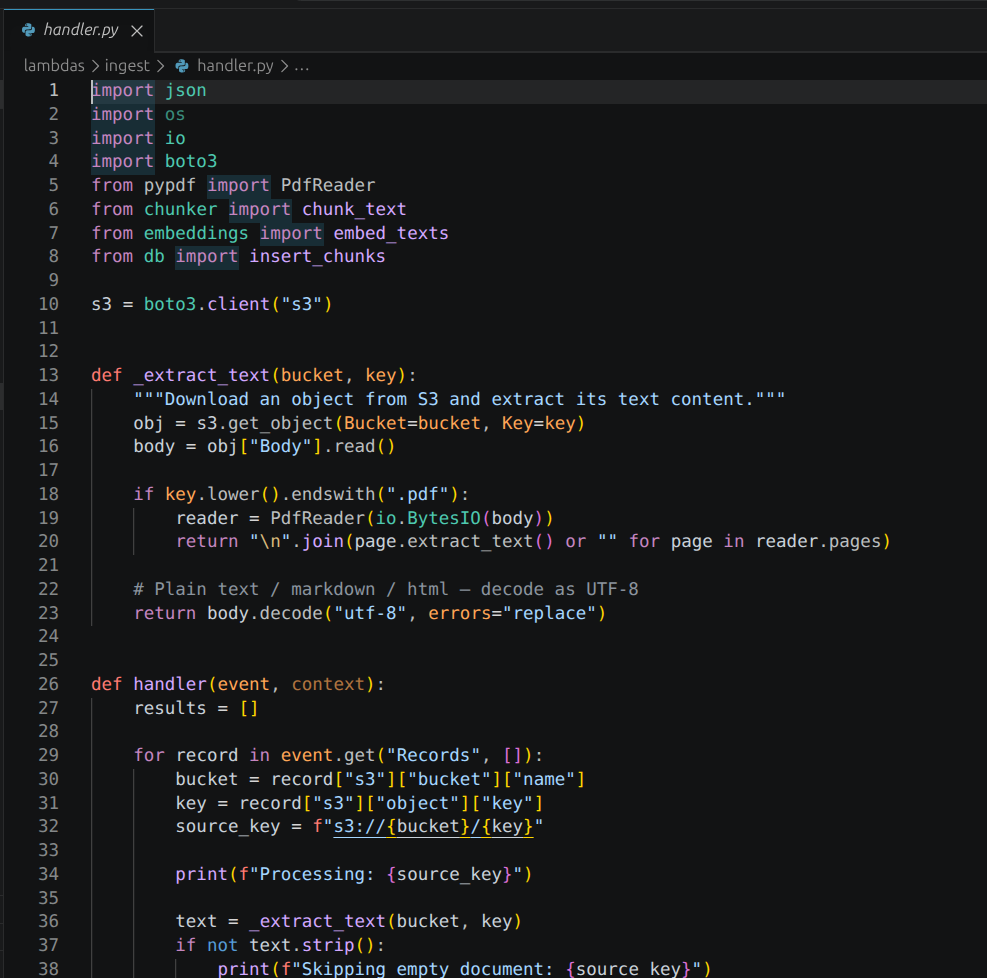Image resolution: width=987 pixels, height=978 pixels.
Task: Click text.strip on line 37
Action: coord(302,946)
